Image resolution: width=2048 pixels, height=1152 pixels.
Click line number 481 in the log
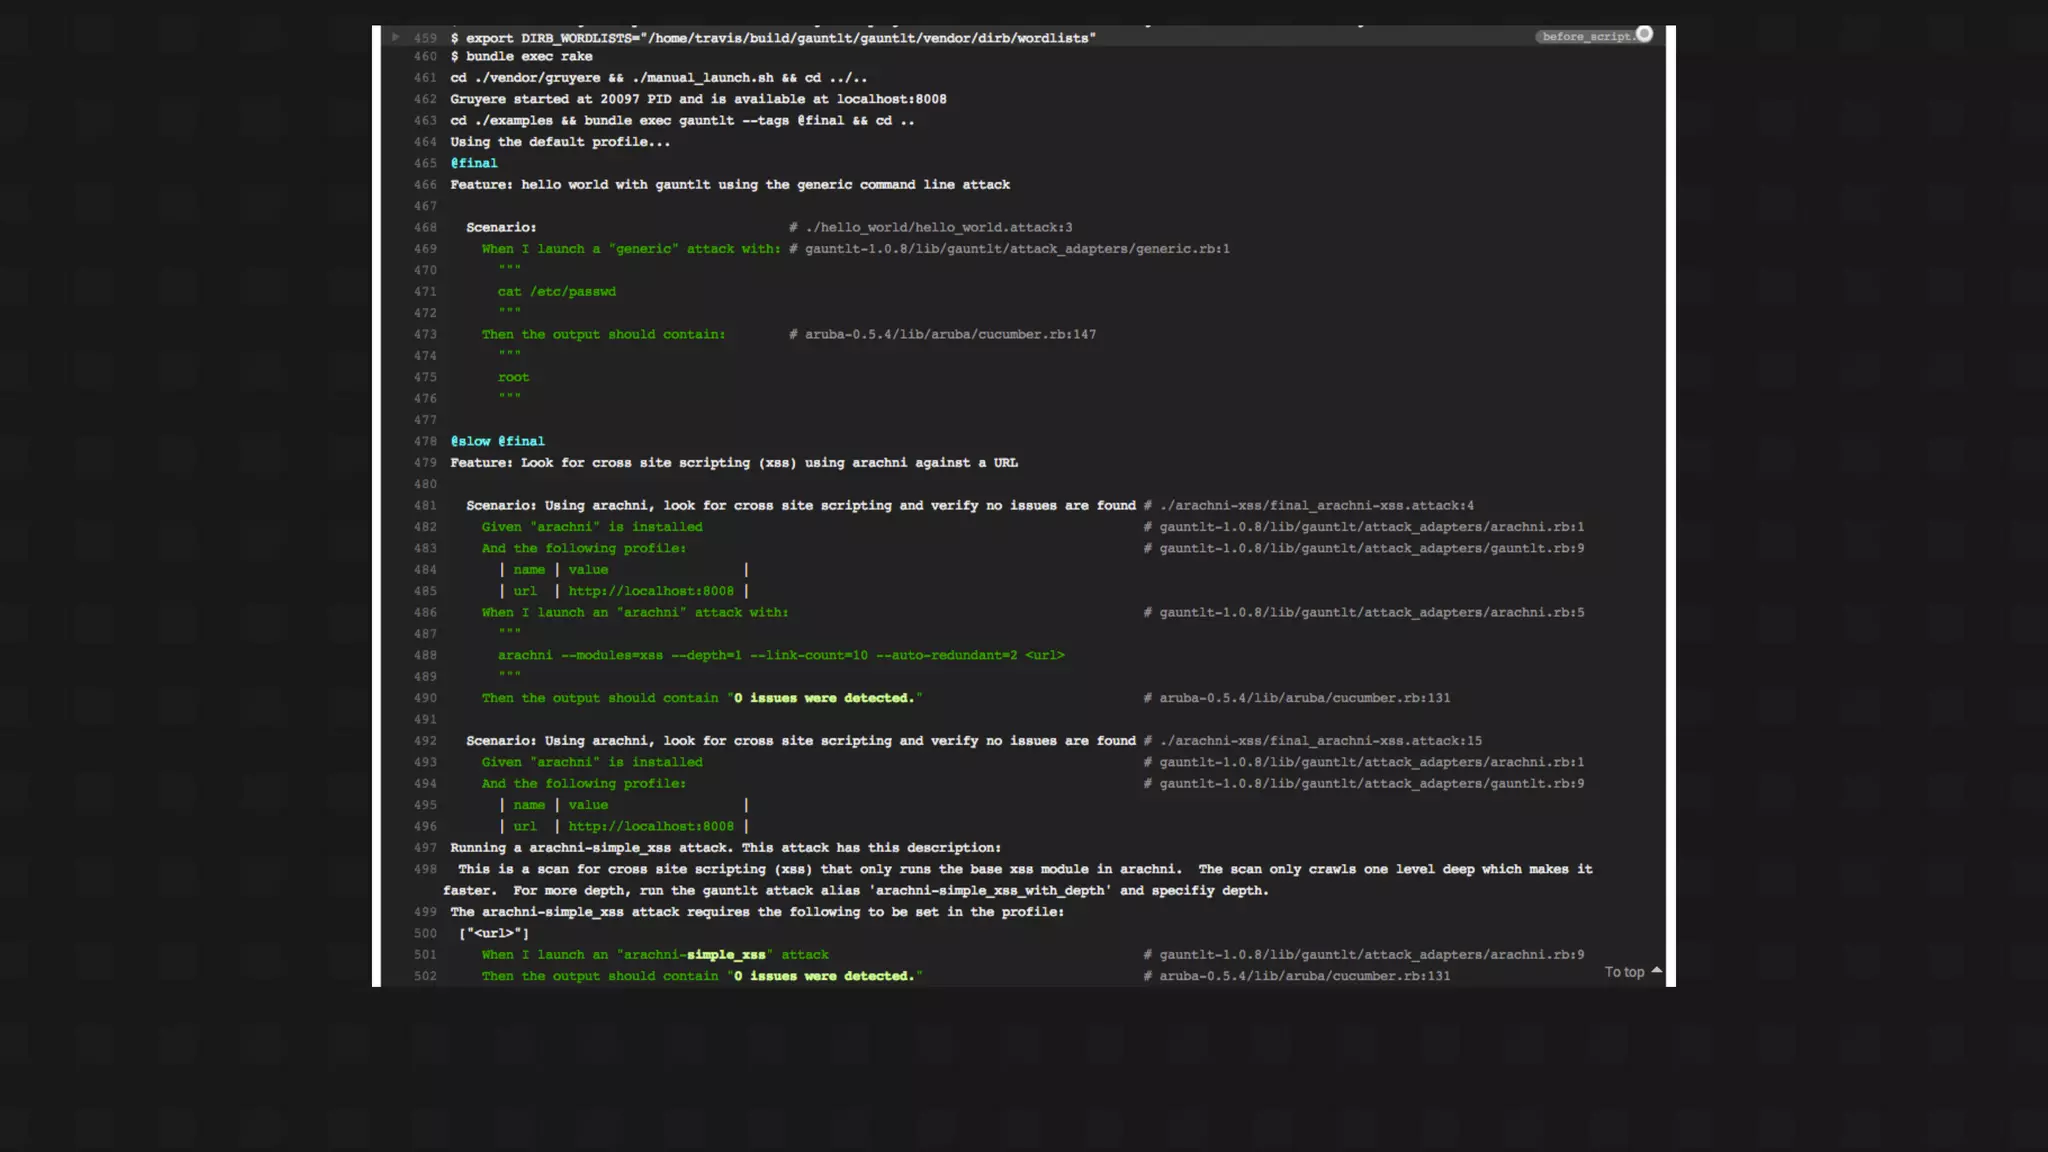pos(425,506)
